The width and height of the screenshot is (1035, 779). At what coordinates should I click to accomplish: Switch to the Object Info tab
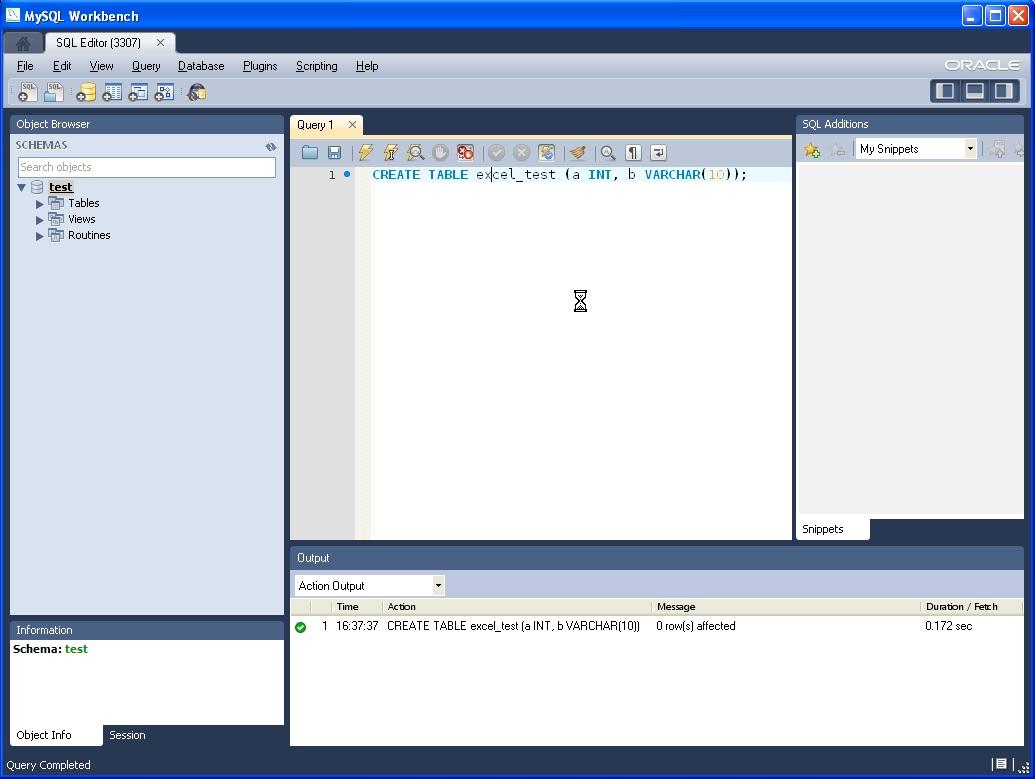pos(44,735)
